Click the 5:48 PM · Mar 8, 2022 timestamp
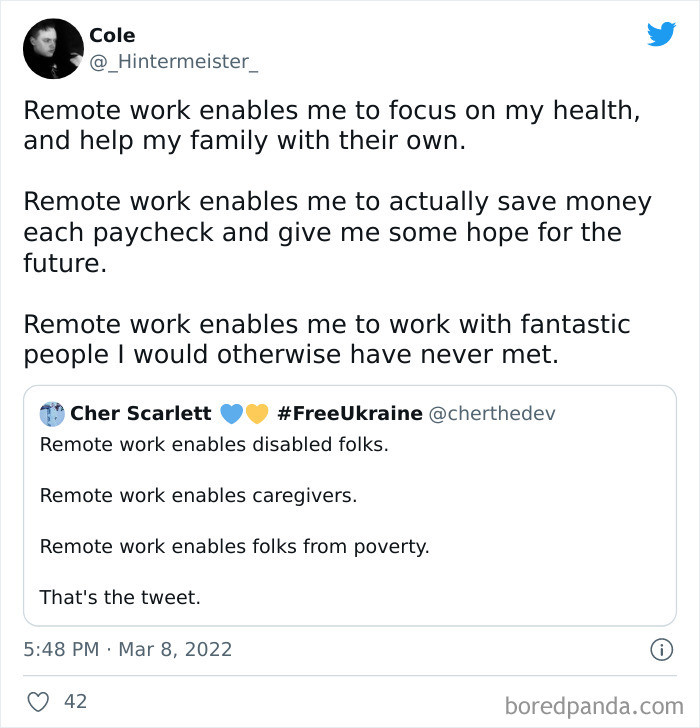The image size is (700, 728). click(128, 649)
